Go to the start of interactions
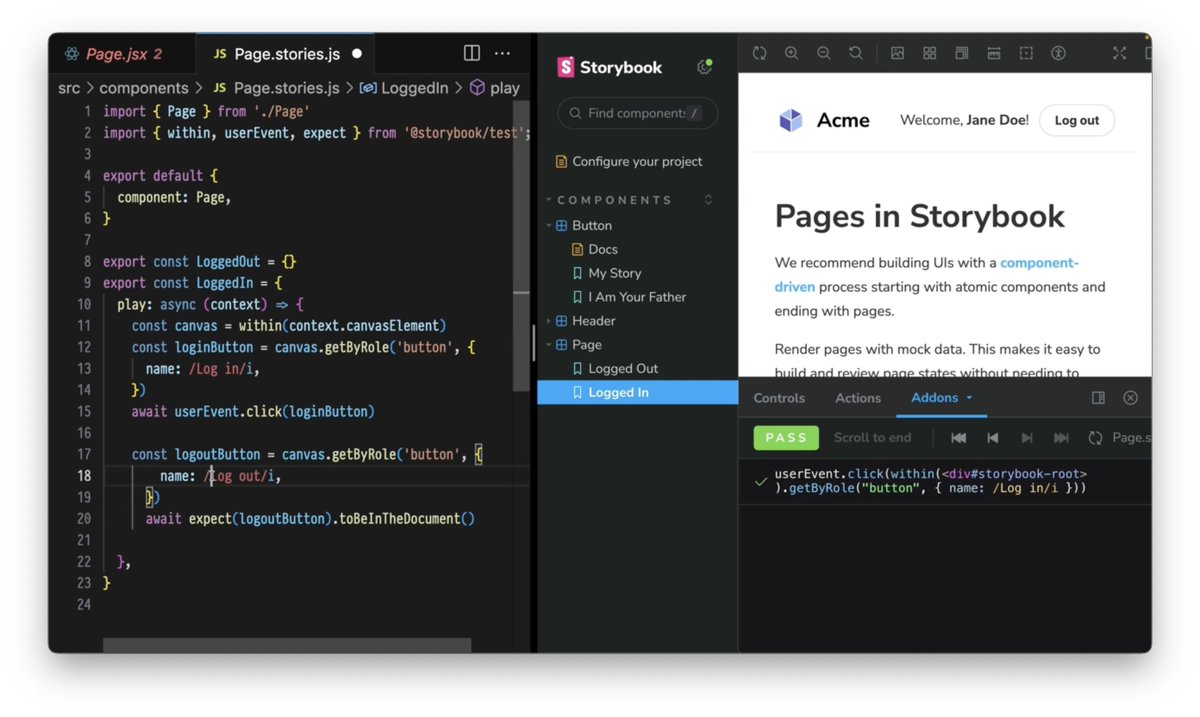This screenshot has height=717, width=1200. click(958, 438)
